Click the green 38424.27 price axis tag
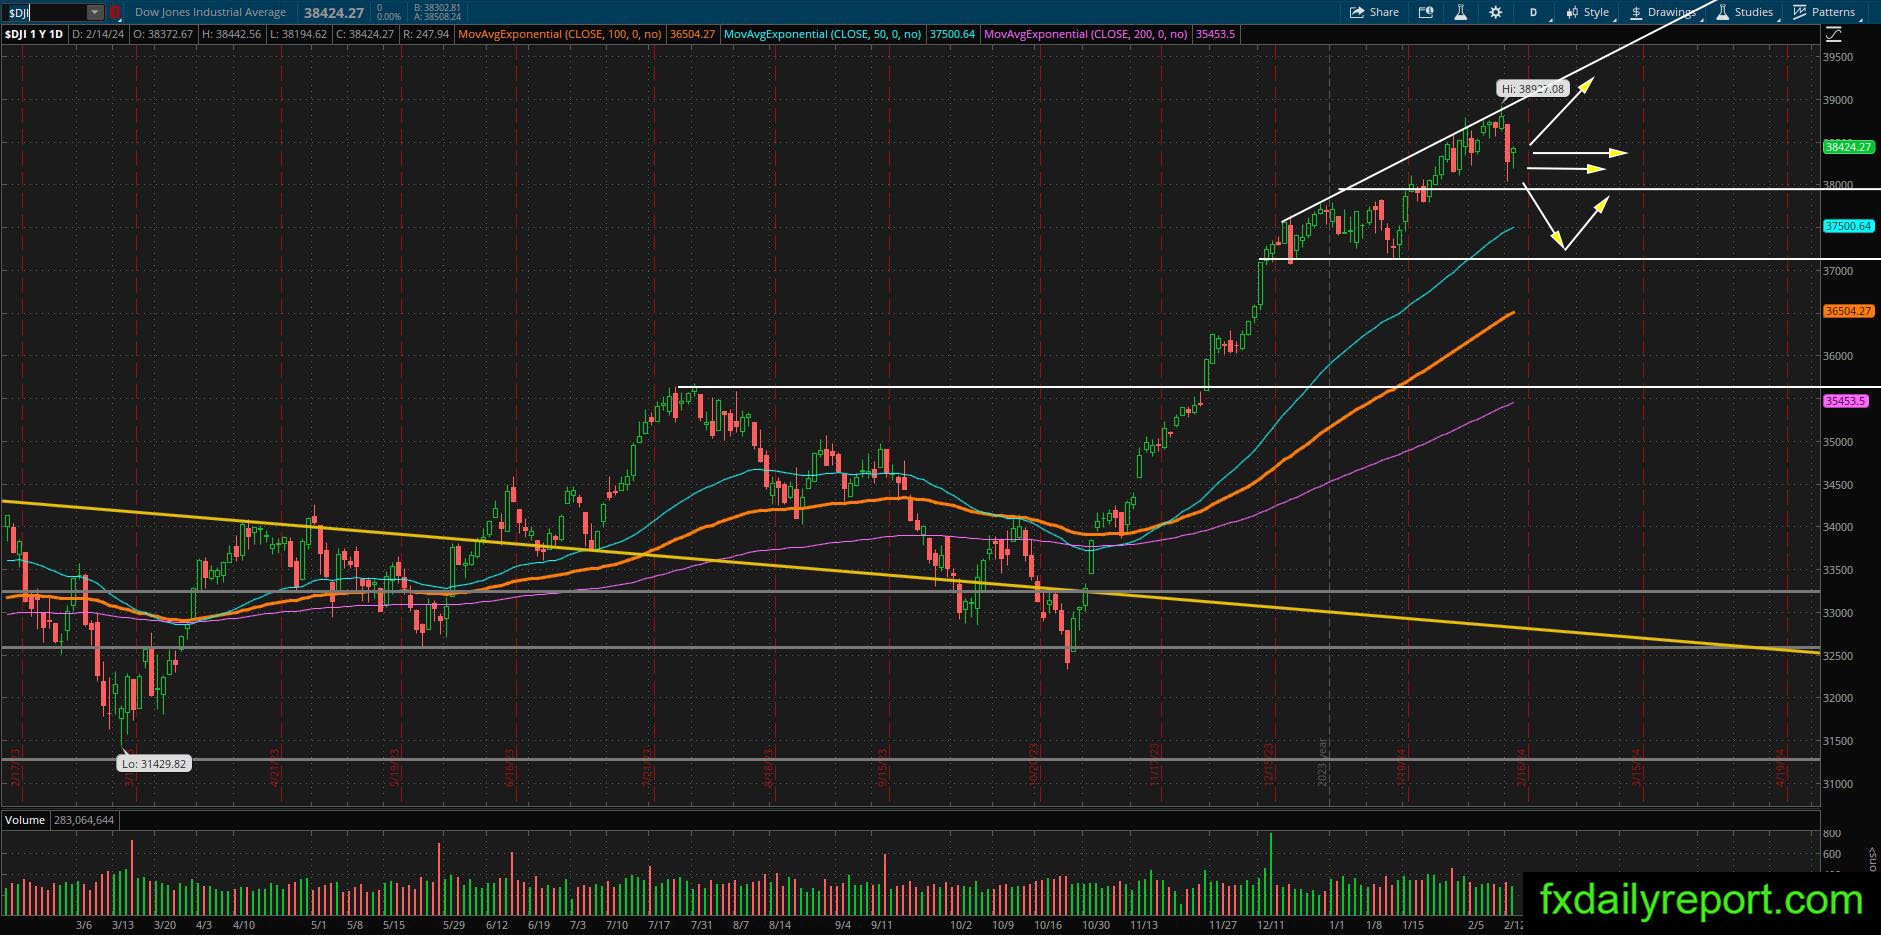The width and height of the screenshot is (1881, 935). [1847, 147]
